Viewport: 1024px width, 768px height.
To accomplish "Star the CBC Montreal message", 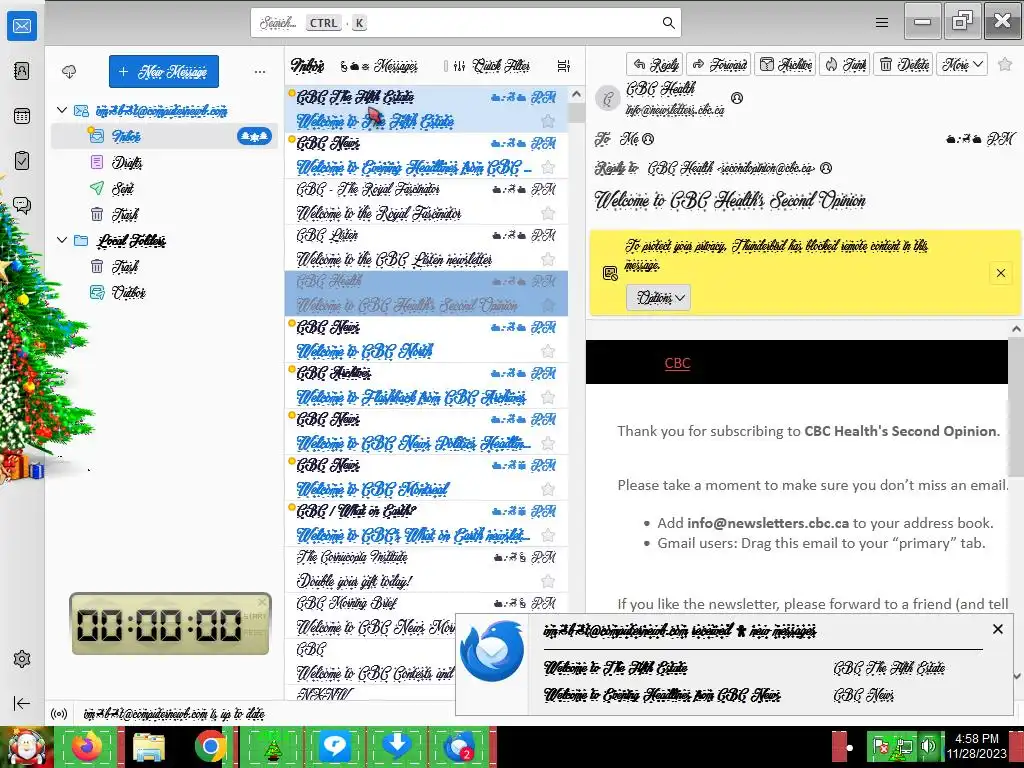I will pos(548,489).
